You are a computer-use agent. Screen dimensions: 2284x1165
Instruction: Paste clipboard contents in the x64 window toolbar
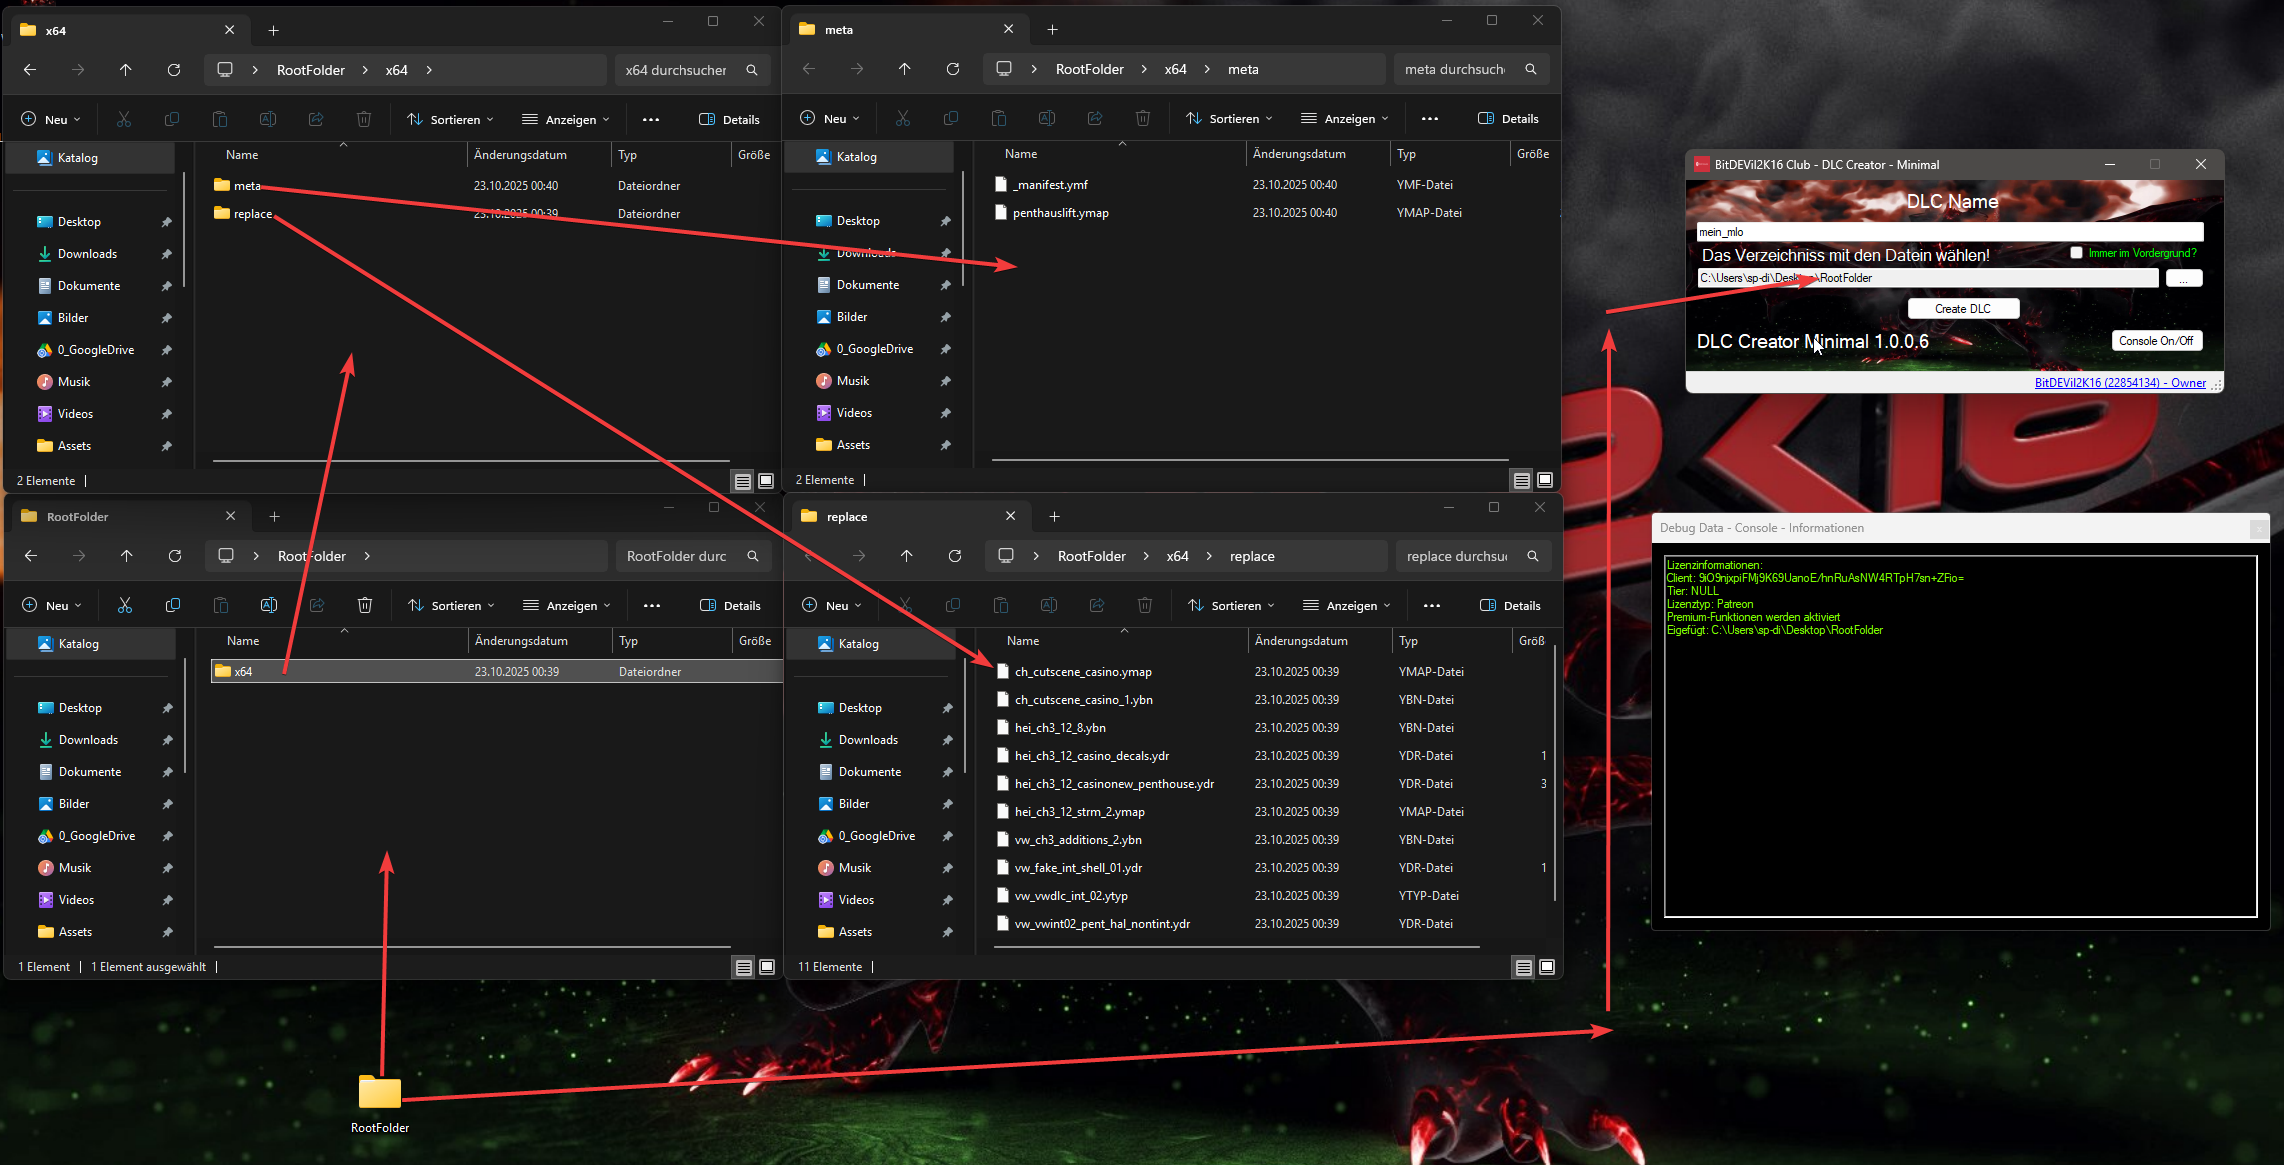point(220,119)
